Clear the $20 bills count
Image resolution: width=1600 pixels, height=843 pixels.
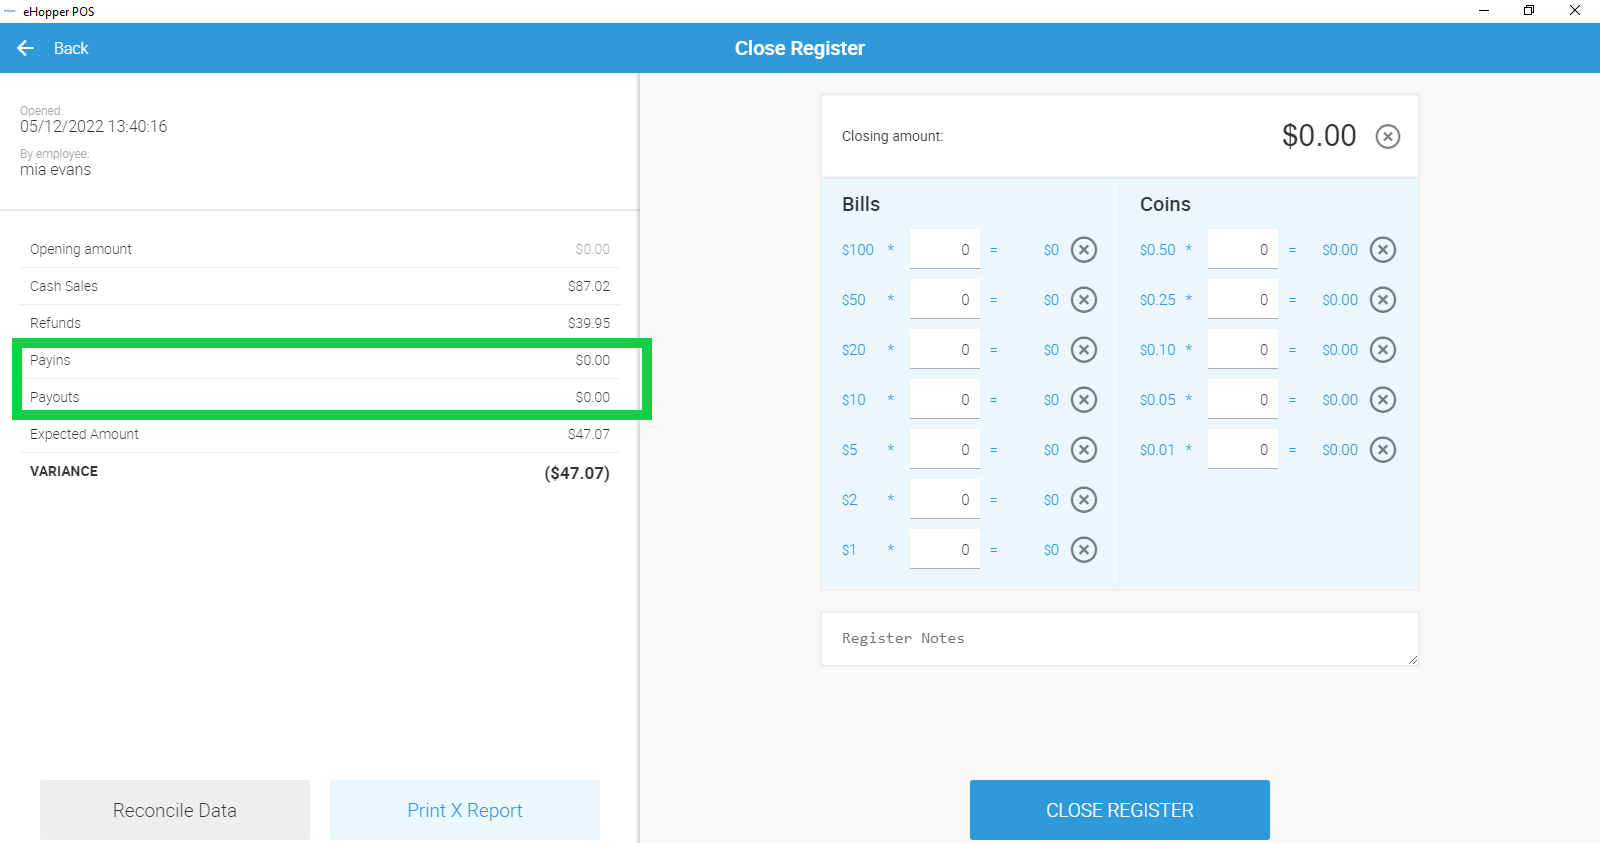click(1084, 350)
